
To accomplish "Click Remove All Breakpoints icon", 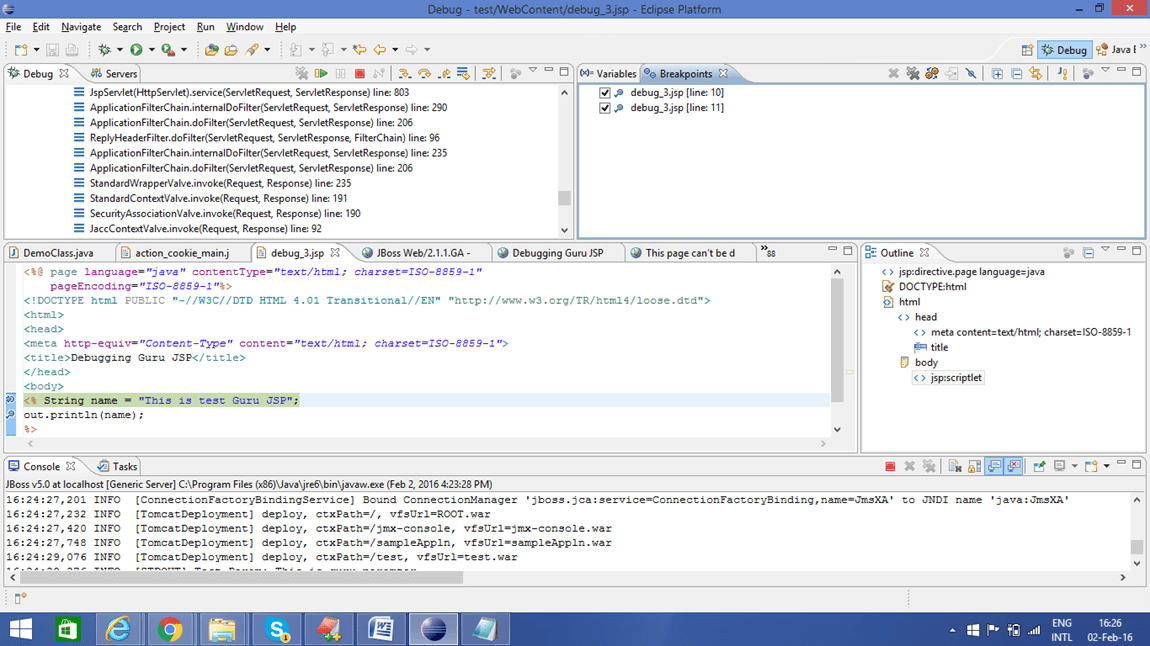I will 913,74.
